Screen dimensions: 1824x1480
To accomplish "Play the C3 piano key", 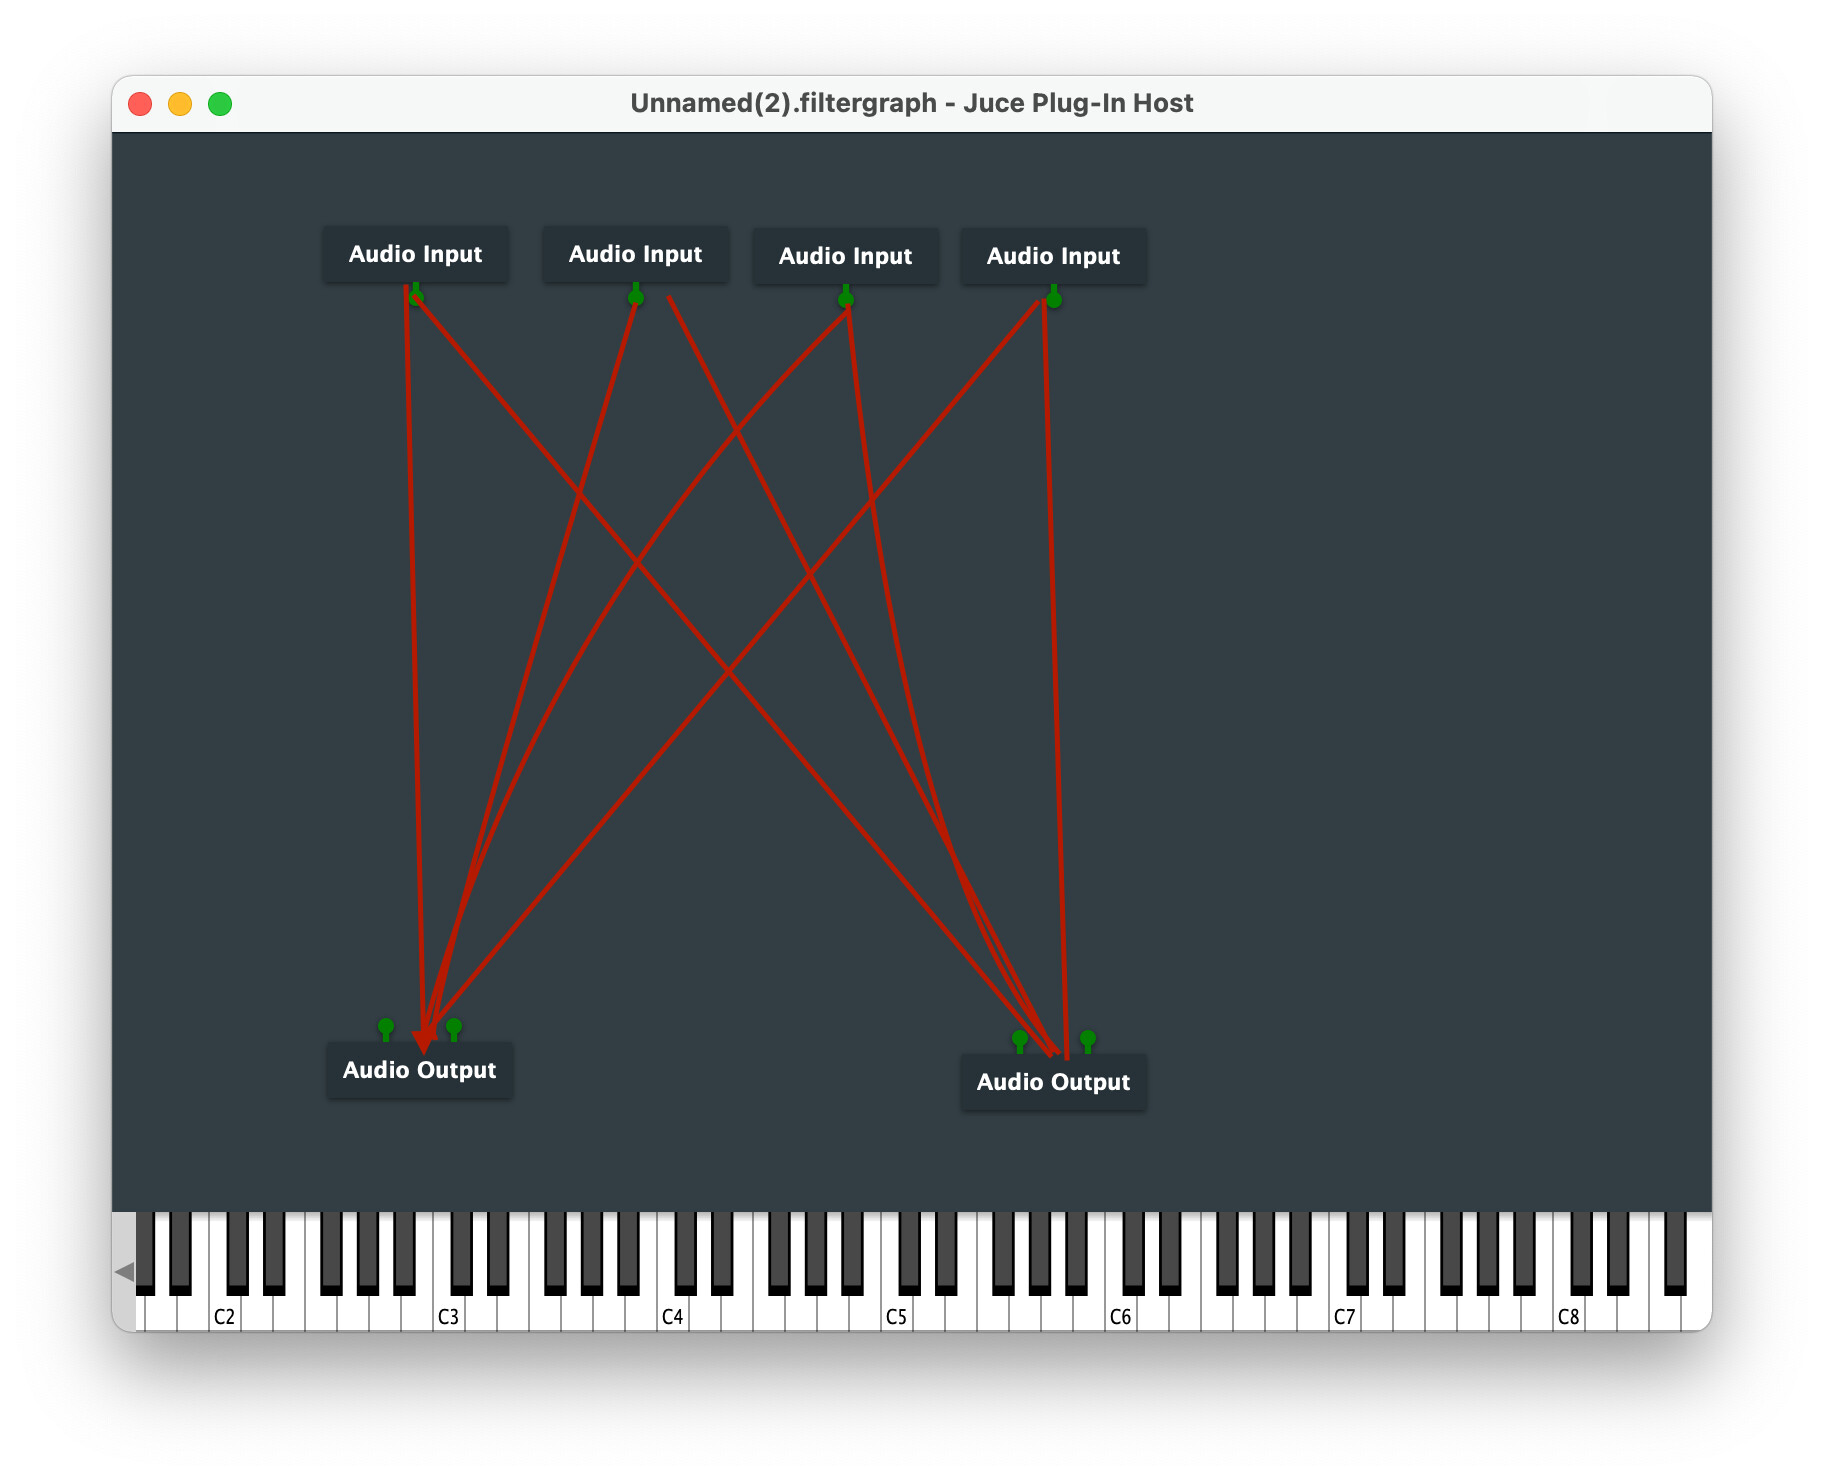I will click(x=449, y=1315).
